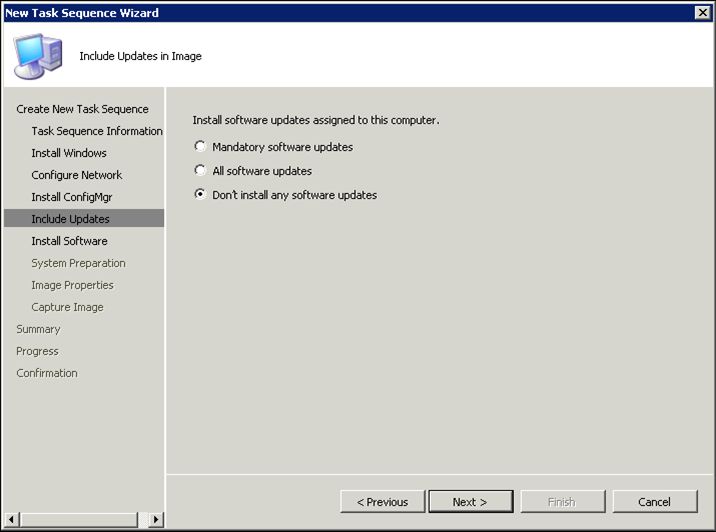Jump to the Install Software step
716x532 pixels.
(x=69, y=241)
